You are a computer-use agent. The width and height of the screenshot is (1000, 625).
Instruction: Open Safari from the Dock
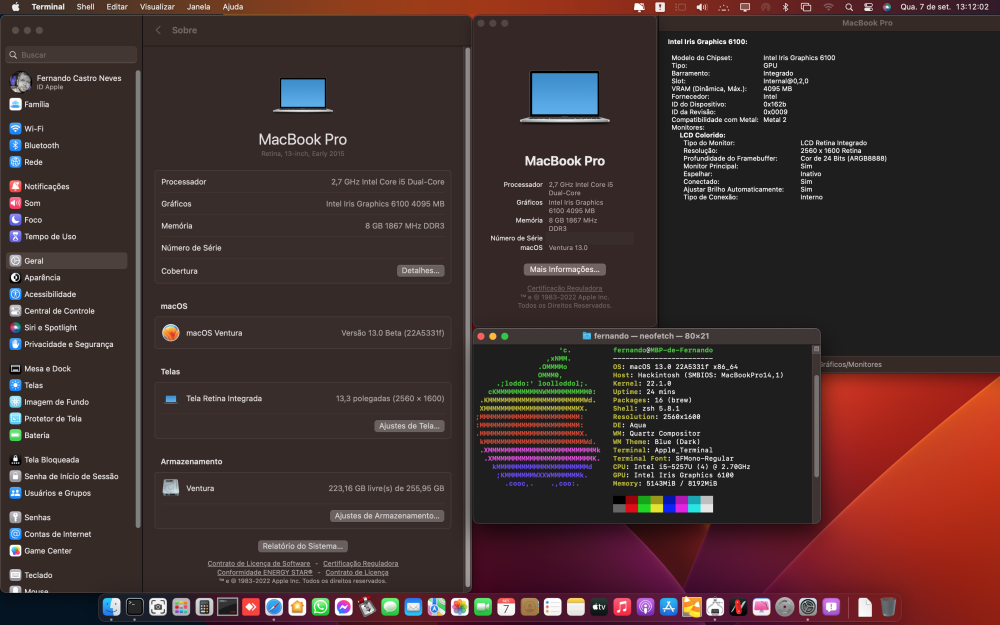pos(274,607)
